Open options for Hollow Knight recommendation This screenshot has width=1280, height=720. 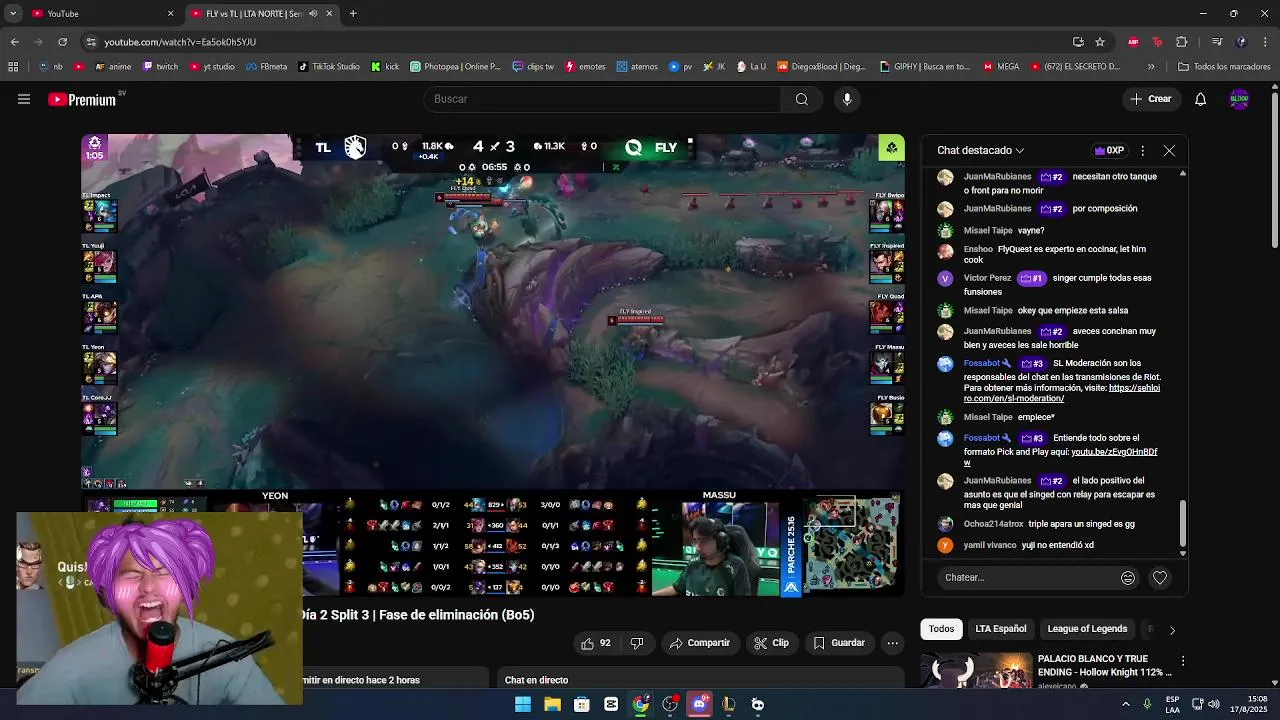(1182, 661)
